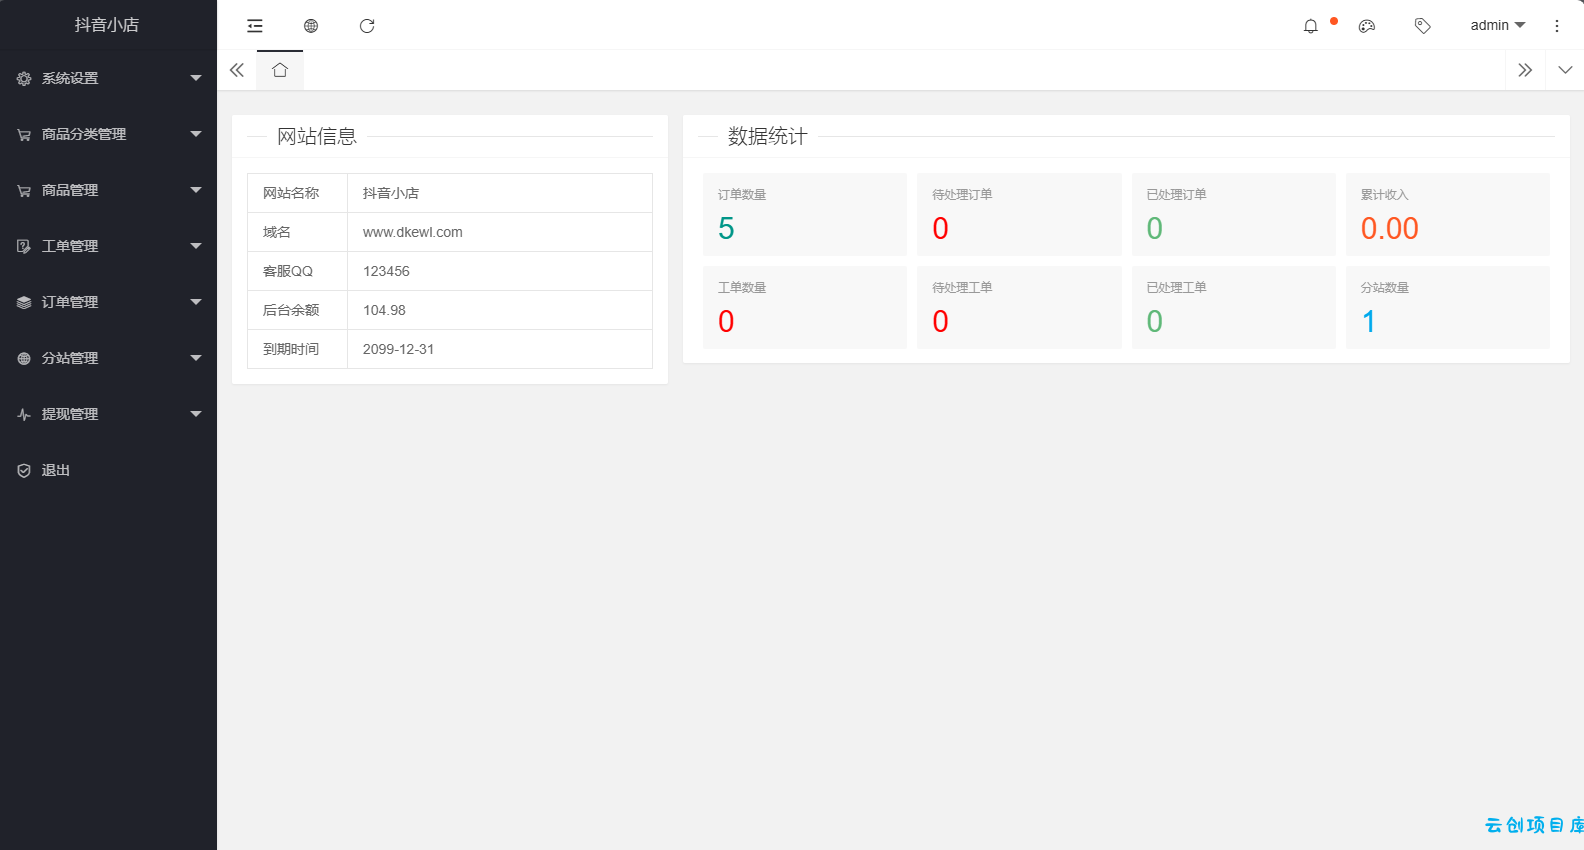This screenshot has width=1584, height=850.
Task: Expand the 商品管理 arrow
Action: coord(196,190)
